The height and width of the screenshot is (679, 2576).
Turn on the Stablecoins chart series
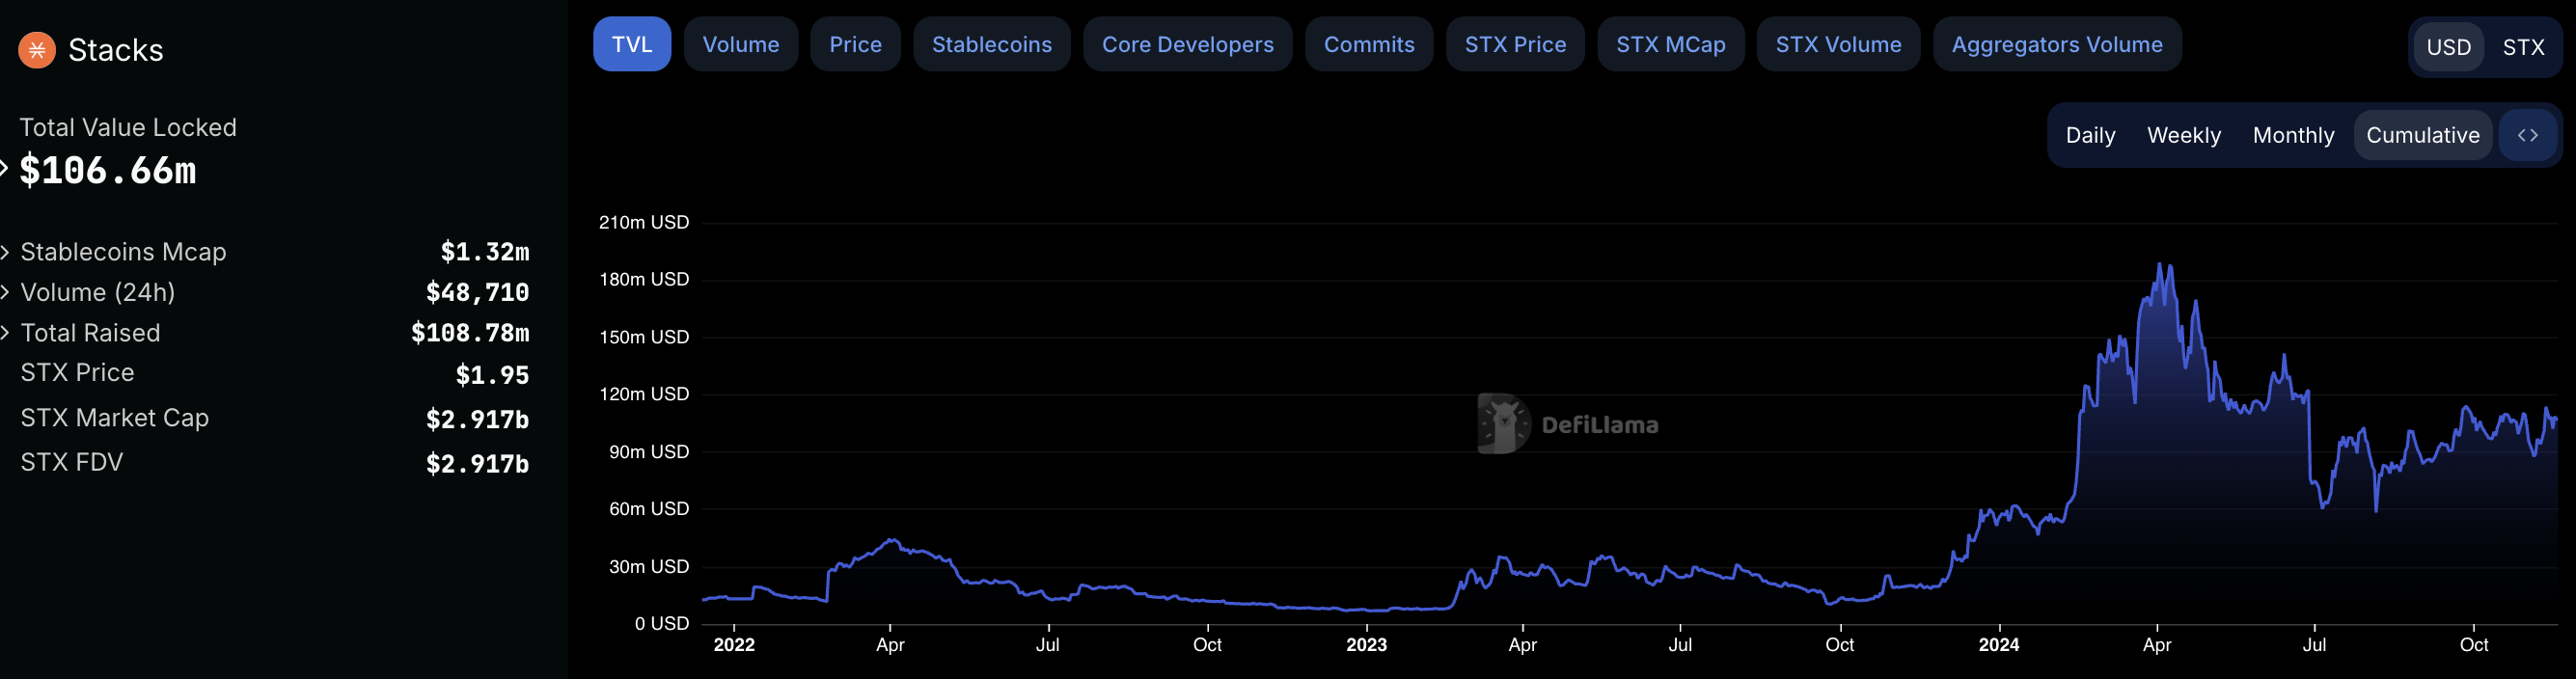click(992, 44)
